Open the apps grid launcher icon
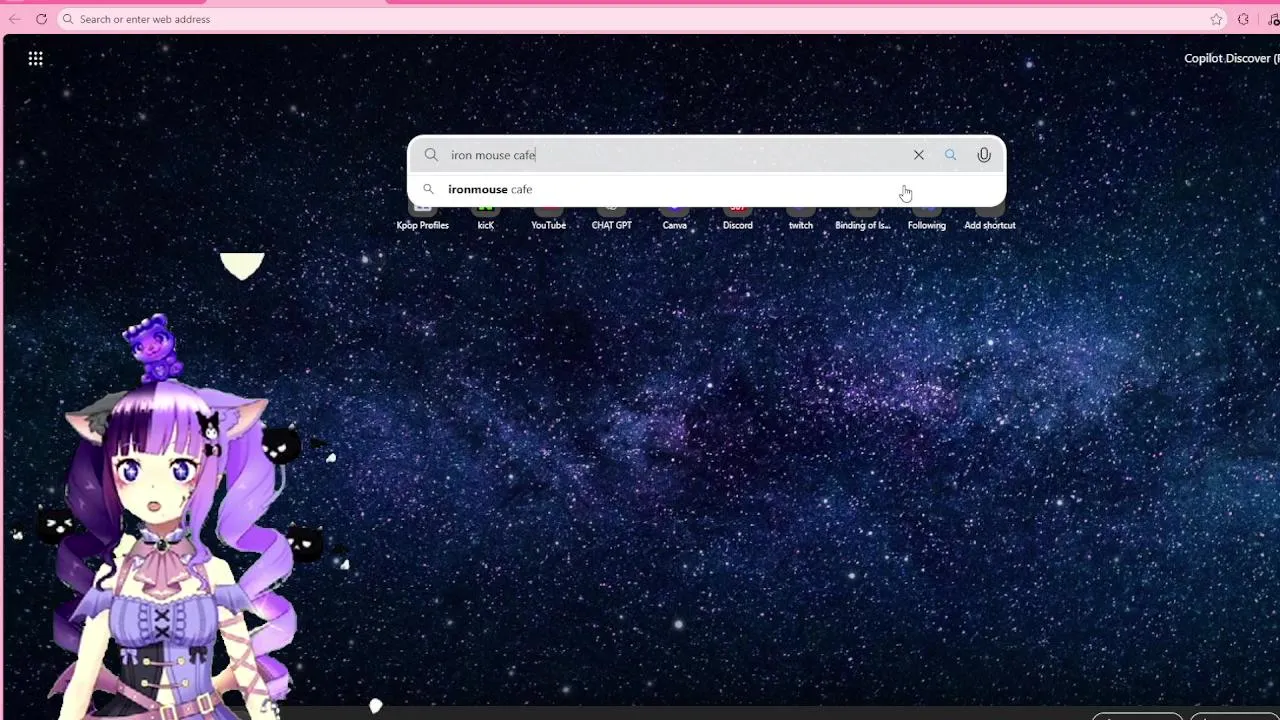The image size is (1280, 720). (x=35, y=59)
